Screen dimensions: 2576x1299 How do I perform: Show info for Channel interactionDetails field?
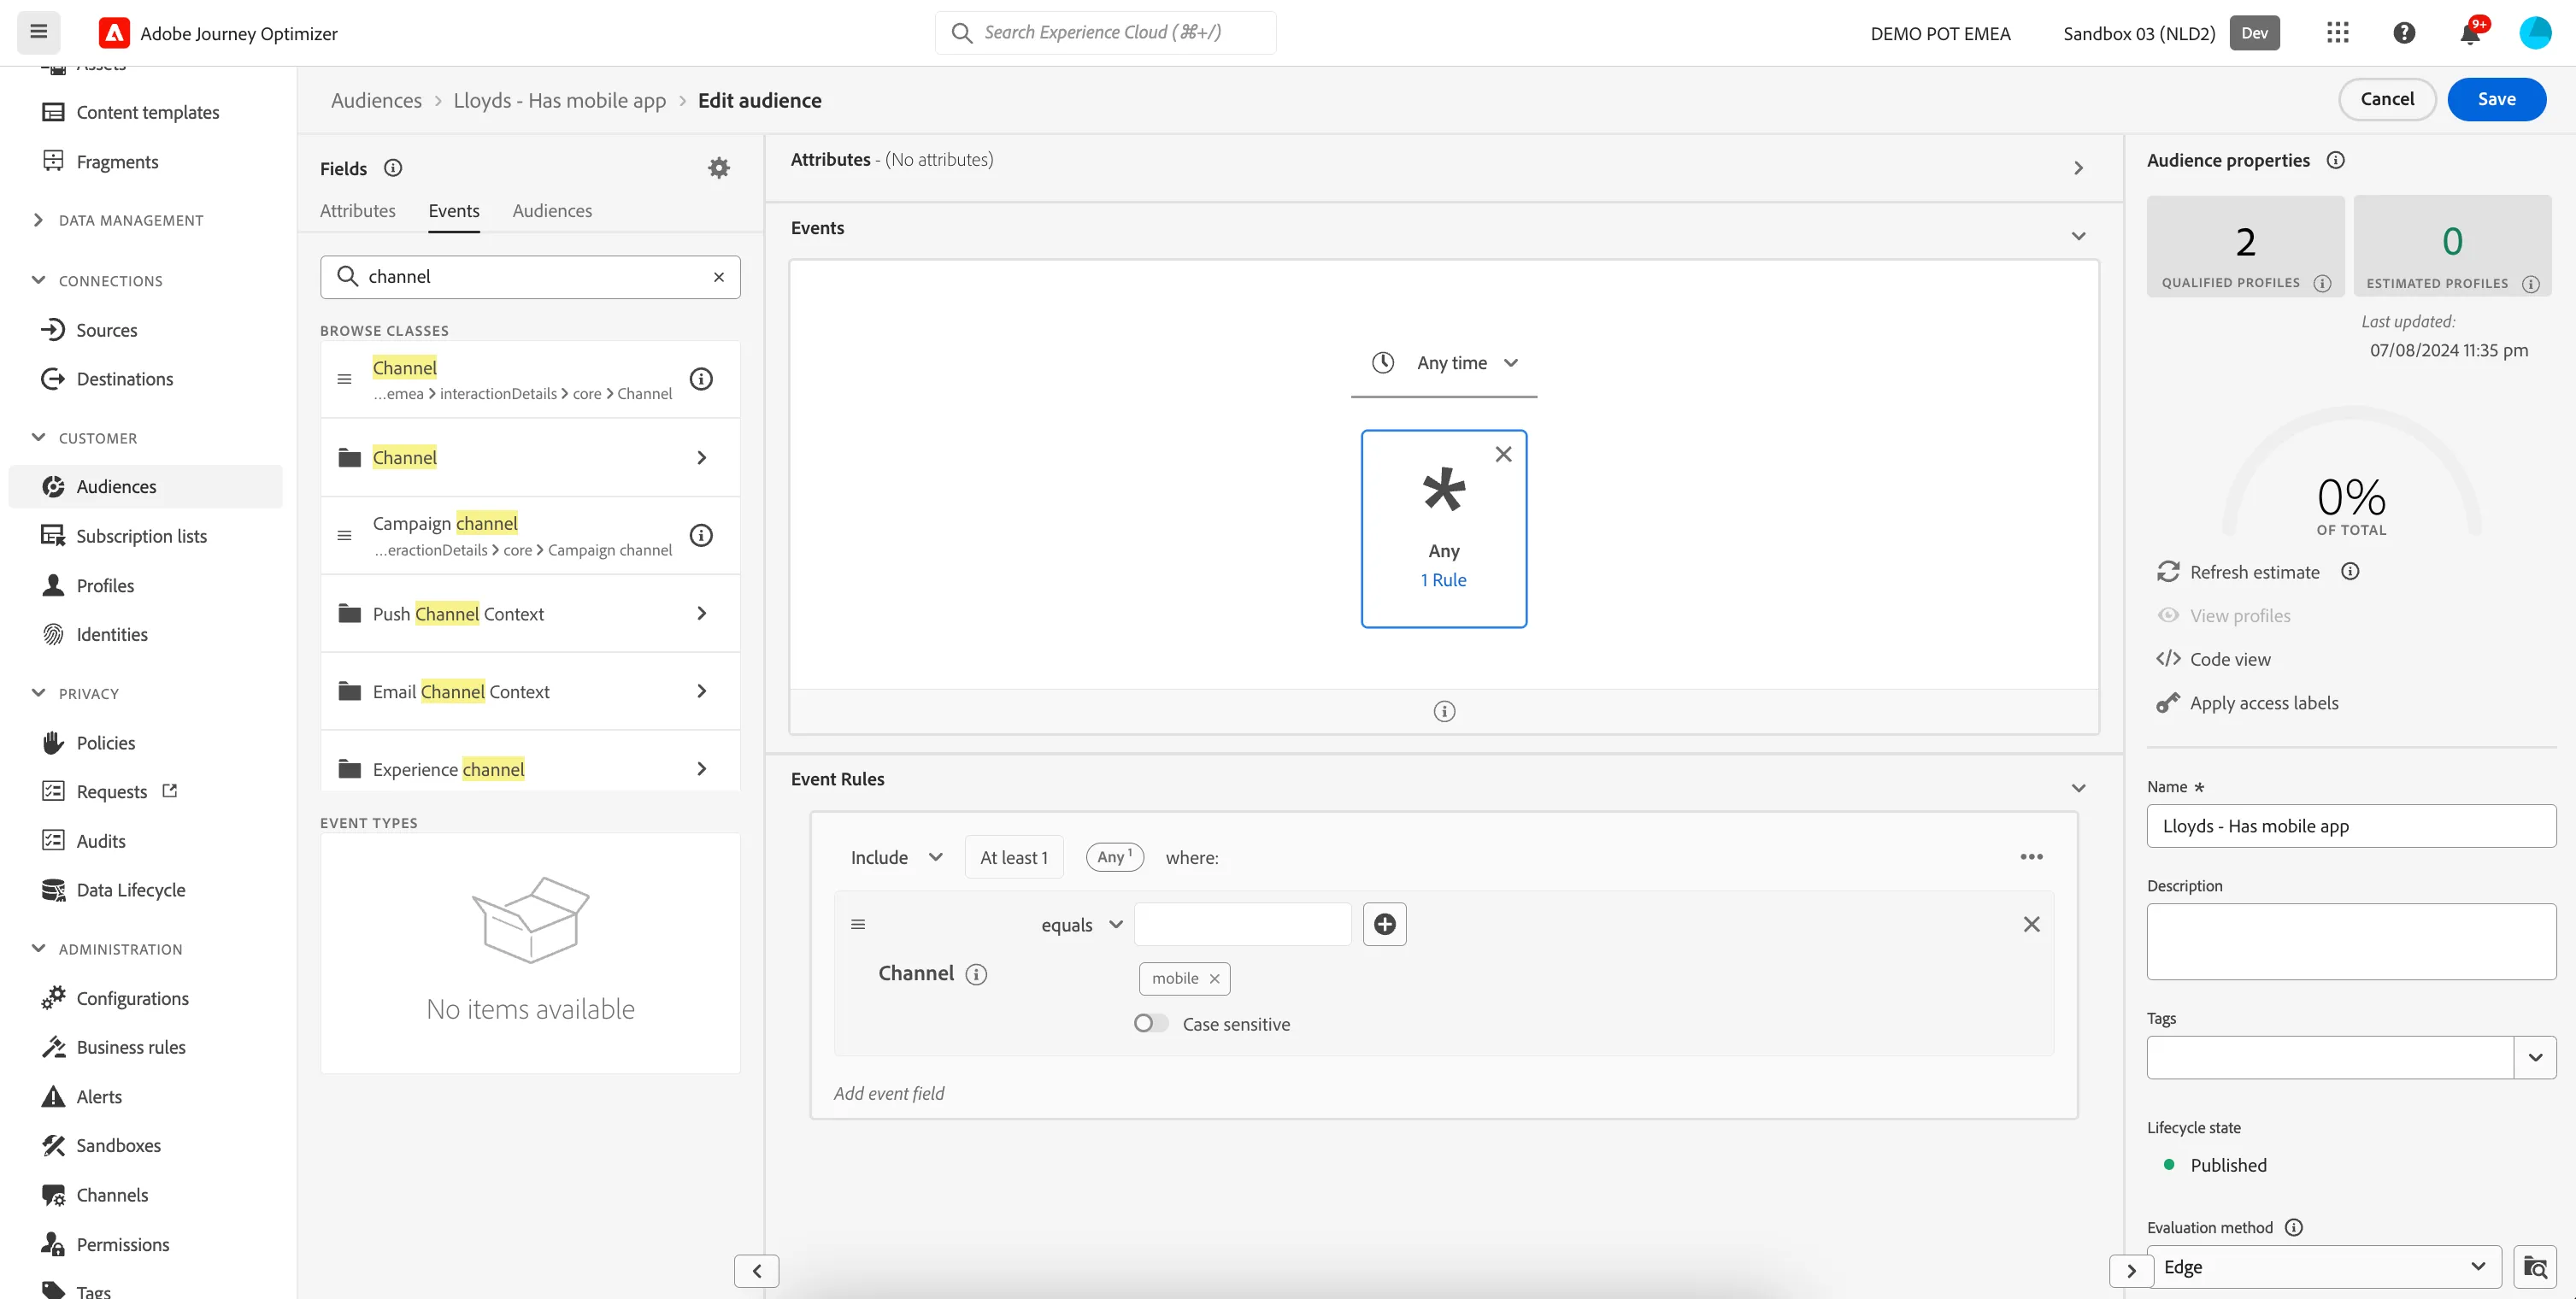[x=701, y=379]
